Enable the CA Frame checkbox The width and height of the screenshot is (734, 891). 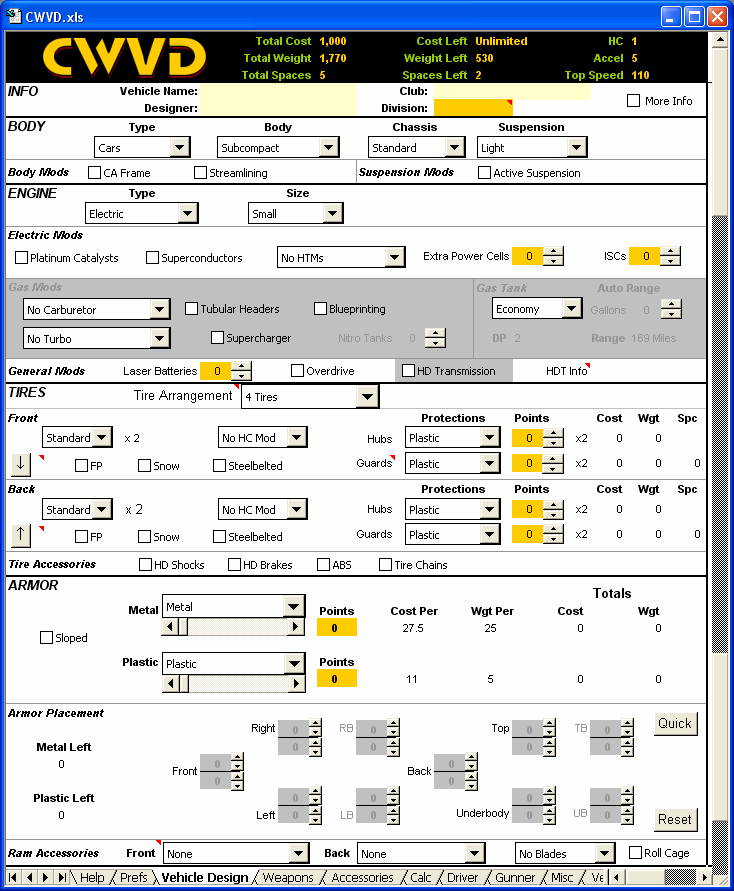pyautogui.click(x=96, y=173)
